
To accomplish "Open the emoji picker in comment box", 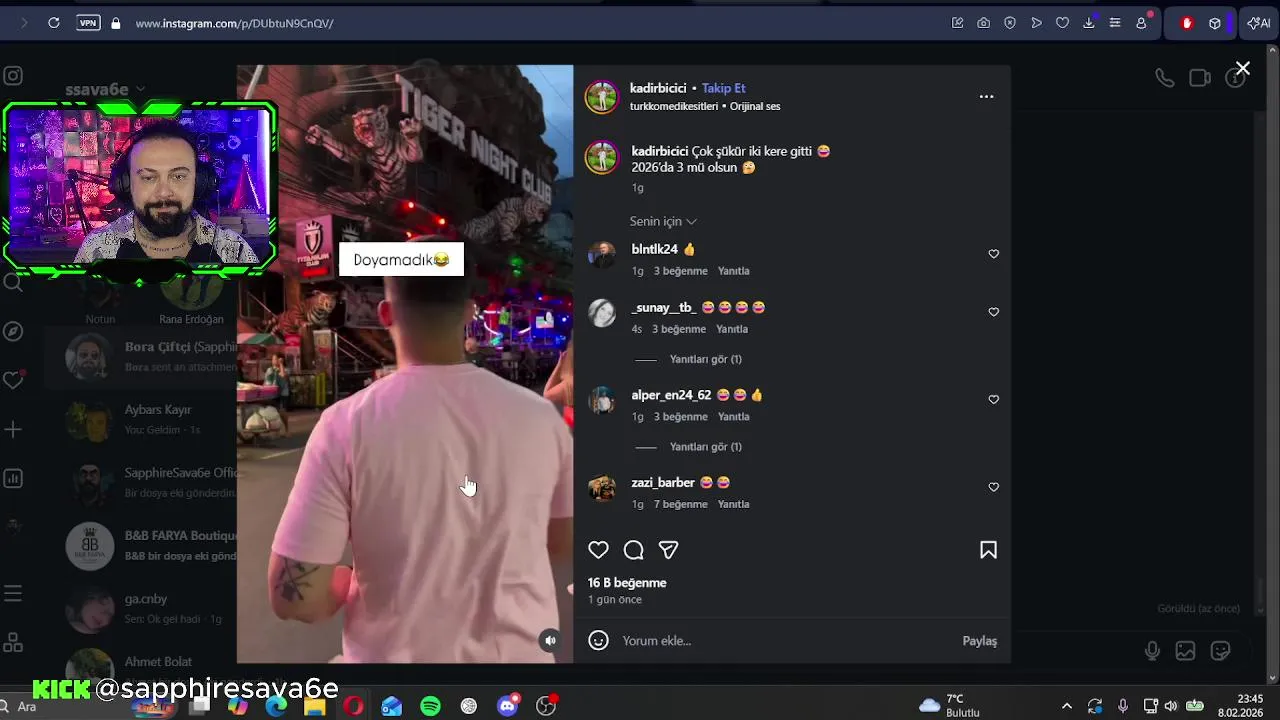I will tap(598, 640).
